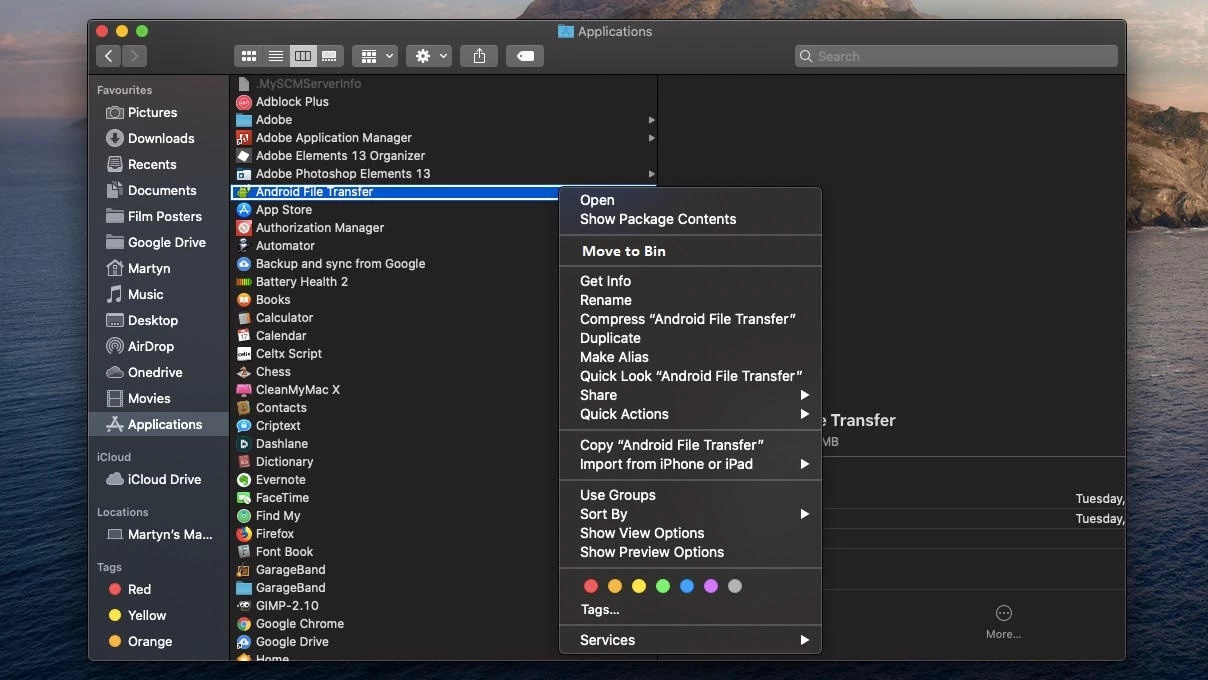Select the GarageBand application icon
The width and height of the screenshot is (1208, 680).
(x=244, y=569)
